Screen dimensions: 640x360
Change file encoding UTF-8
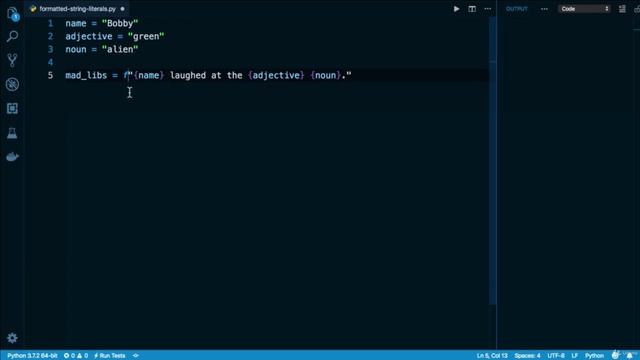point(556,356)
